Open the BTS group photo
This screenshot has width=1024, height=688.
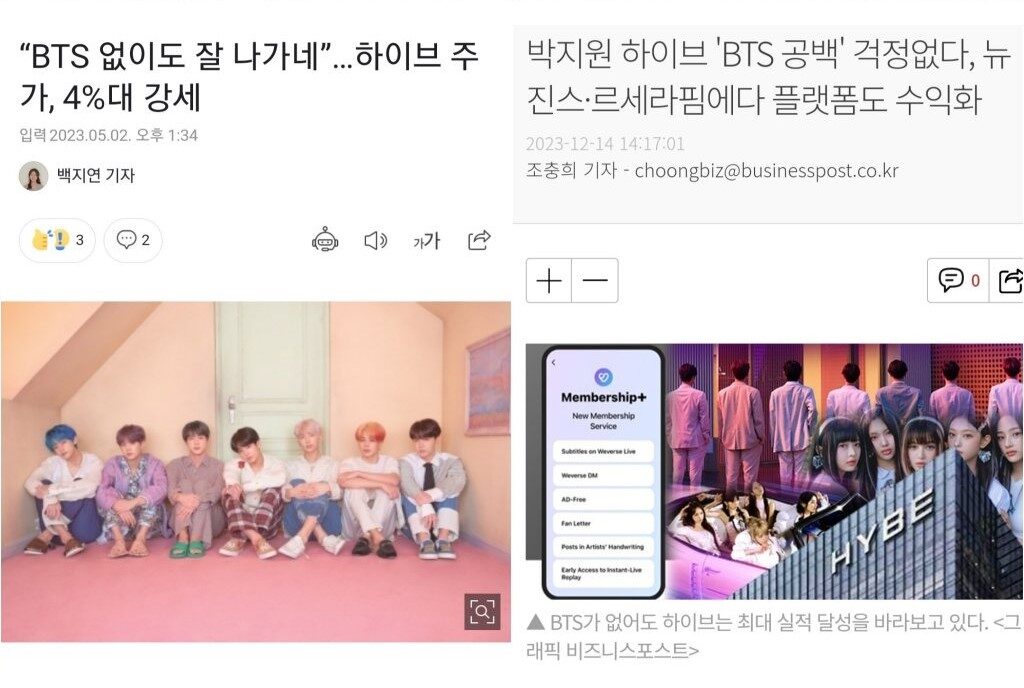point(256,471)
